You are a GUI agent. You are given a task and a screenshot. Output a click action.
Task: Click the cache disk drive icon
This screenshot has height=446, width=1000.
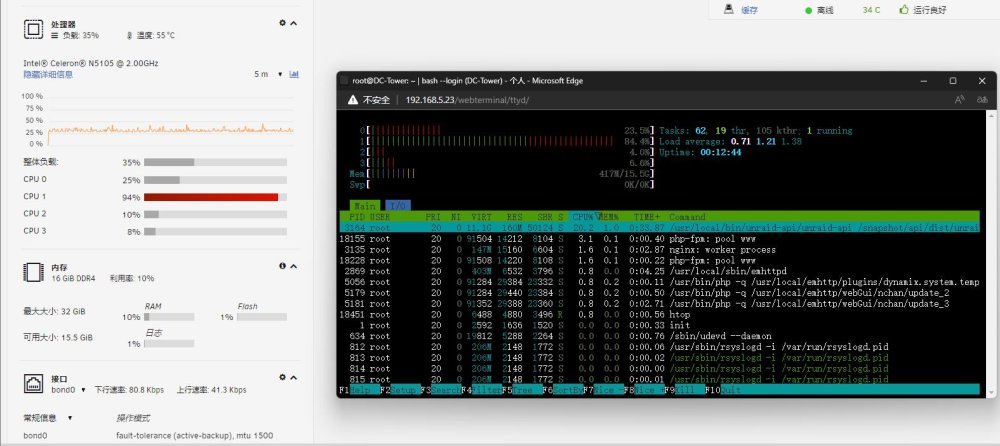coord(728,9)
